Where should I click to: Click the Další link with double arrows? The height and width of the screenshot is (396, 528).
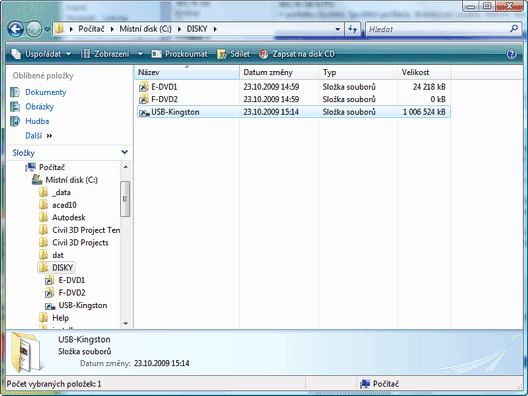coord(38,135)
